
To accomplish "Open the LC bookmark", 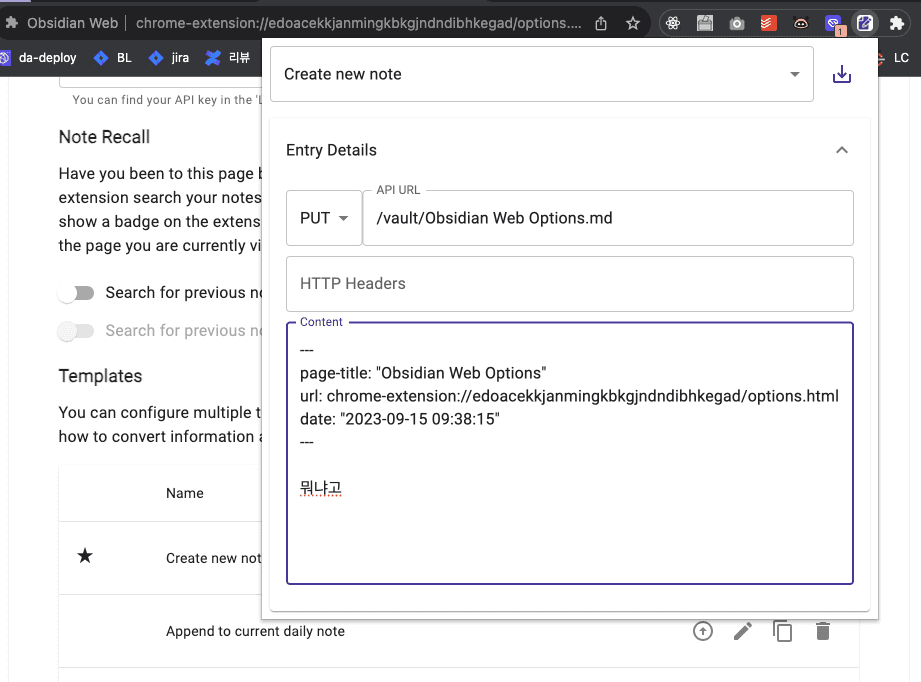I will tap(893, 58).
